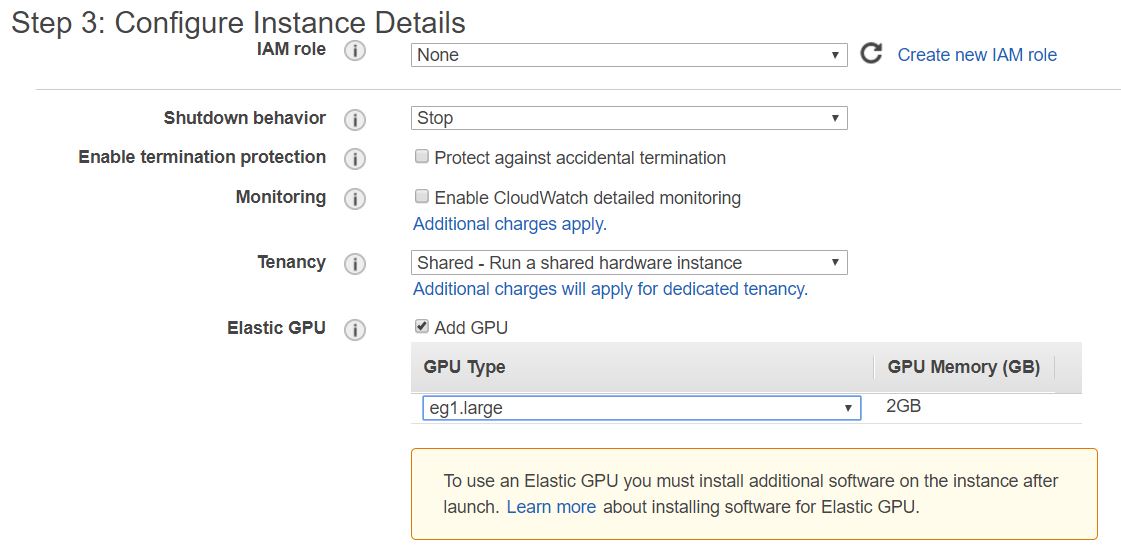The width and height of the screenshot is (1121, 553).
Task: Show info for Enable termination protection
Action: point(355,159)
